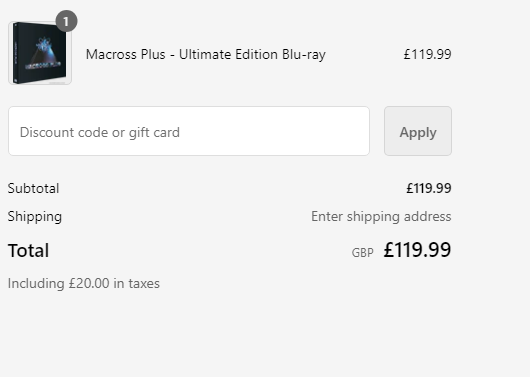
Task: Click the Total label
Action: point(28,251)
